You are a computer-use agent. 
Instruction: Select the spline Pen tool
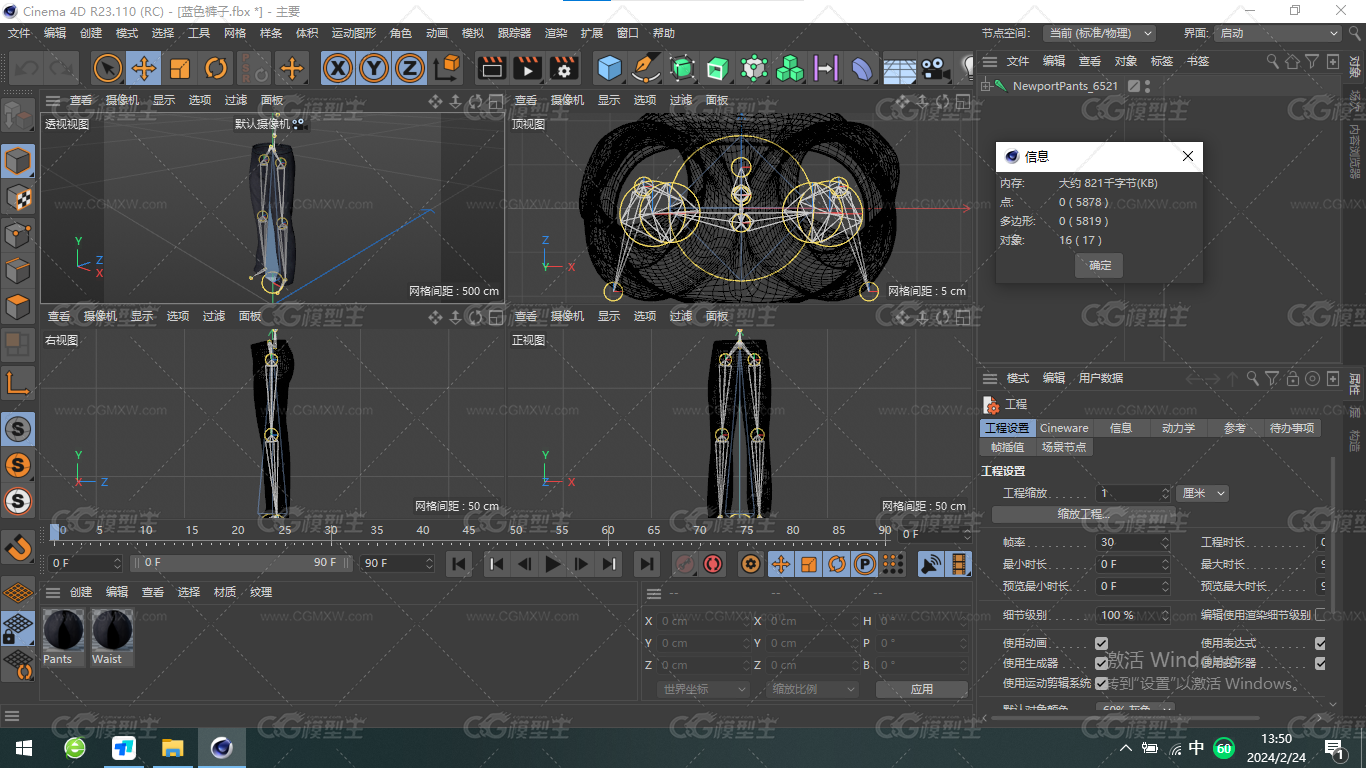(x=646, y=68)
